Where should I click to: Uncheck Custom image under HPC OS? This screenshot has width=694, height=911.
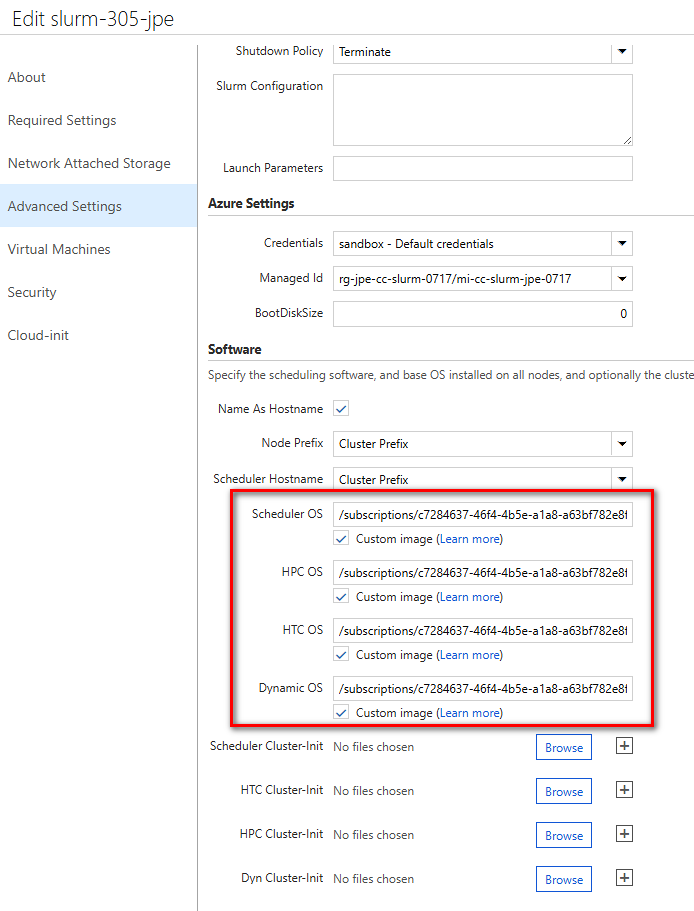(341, 597)
